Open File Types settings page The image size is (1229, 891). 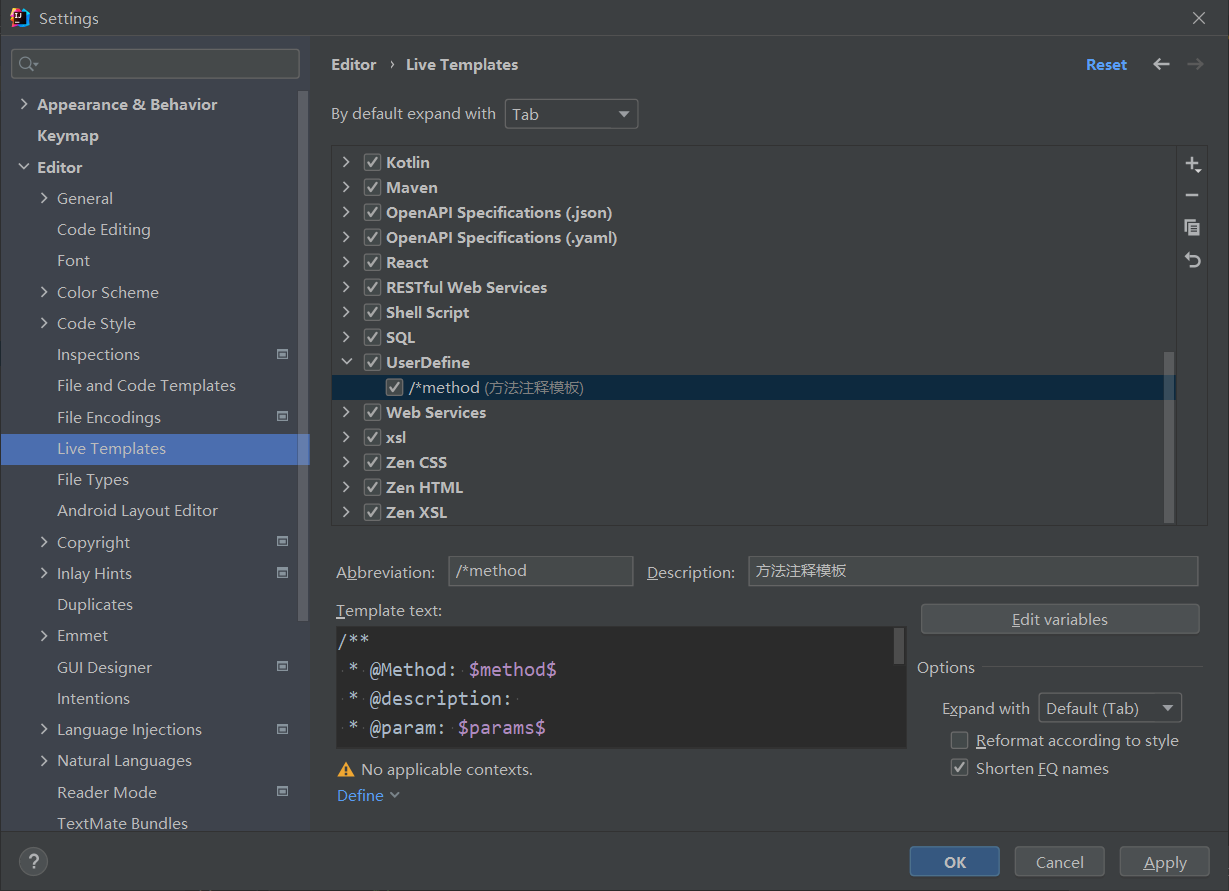point(93,480)
